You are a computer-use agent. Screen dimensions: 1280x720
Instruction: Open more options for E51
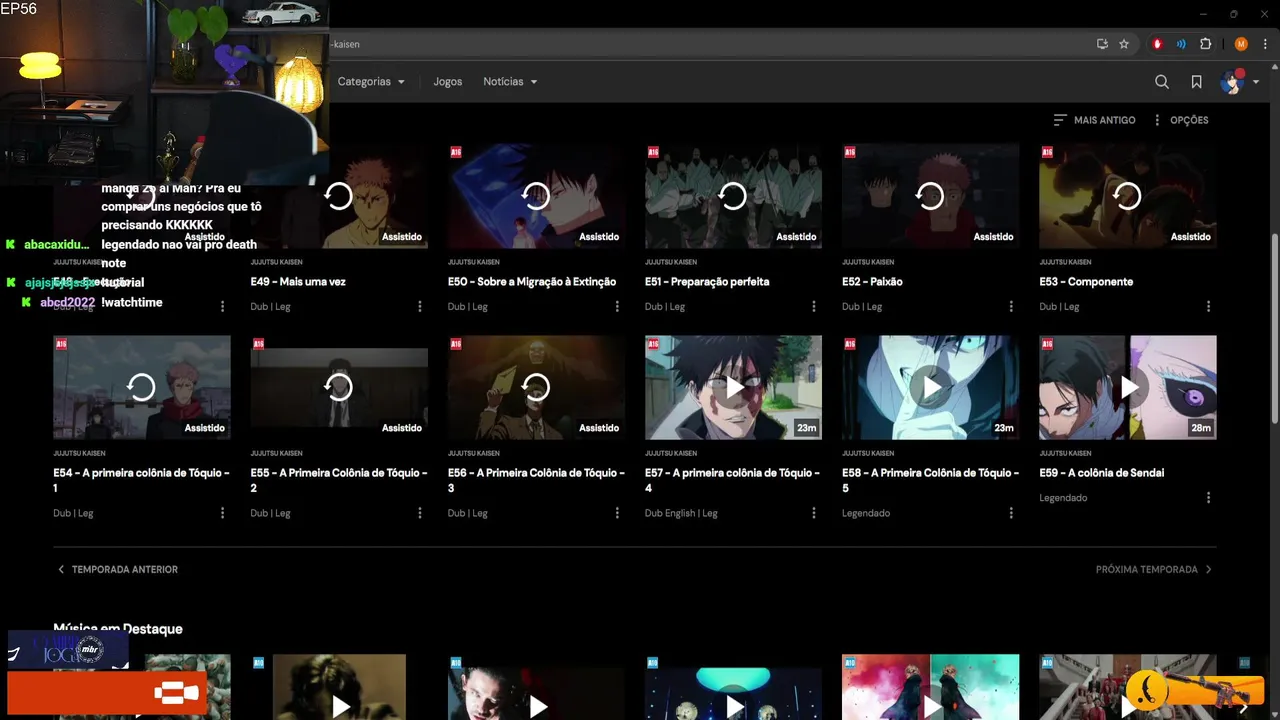(x=814, y=307)
